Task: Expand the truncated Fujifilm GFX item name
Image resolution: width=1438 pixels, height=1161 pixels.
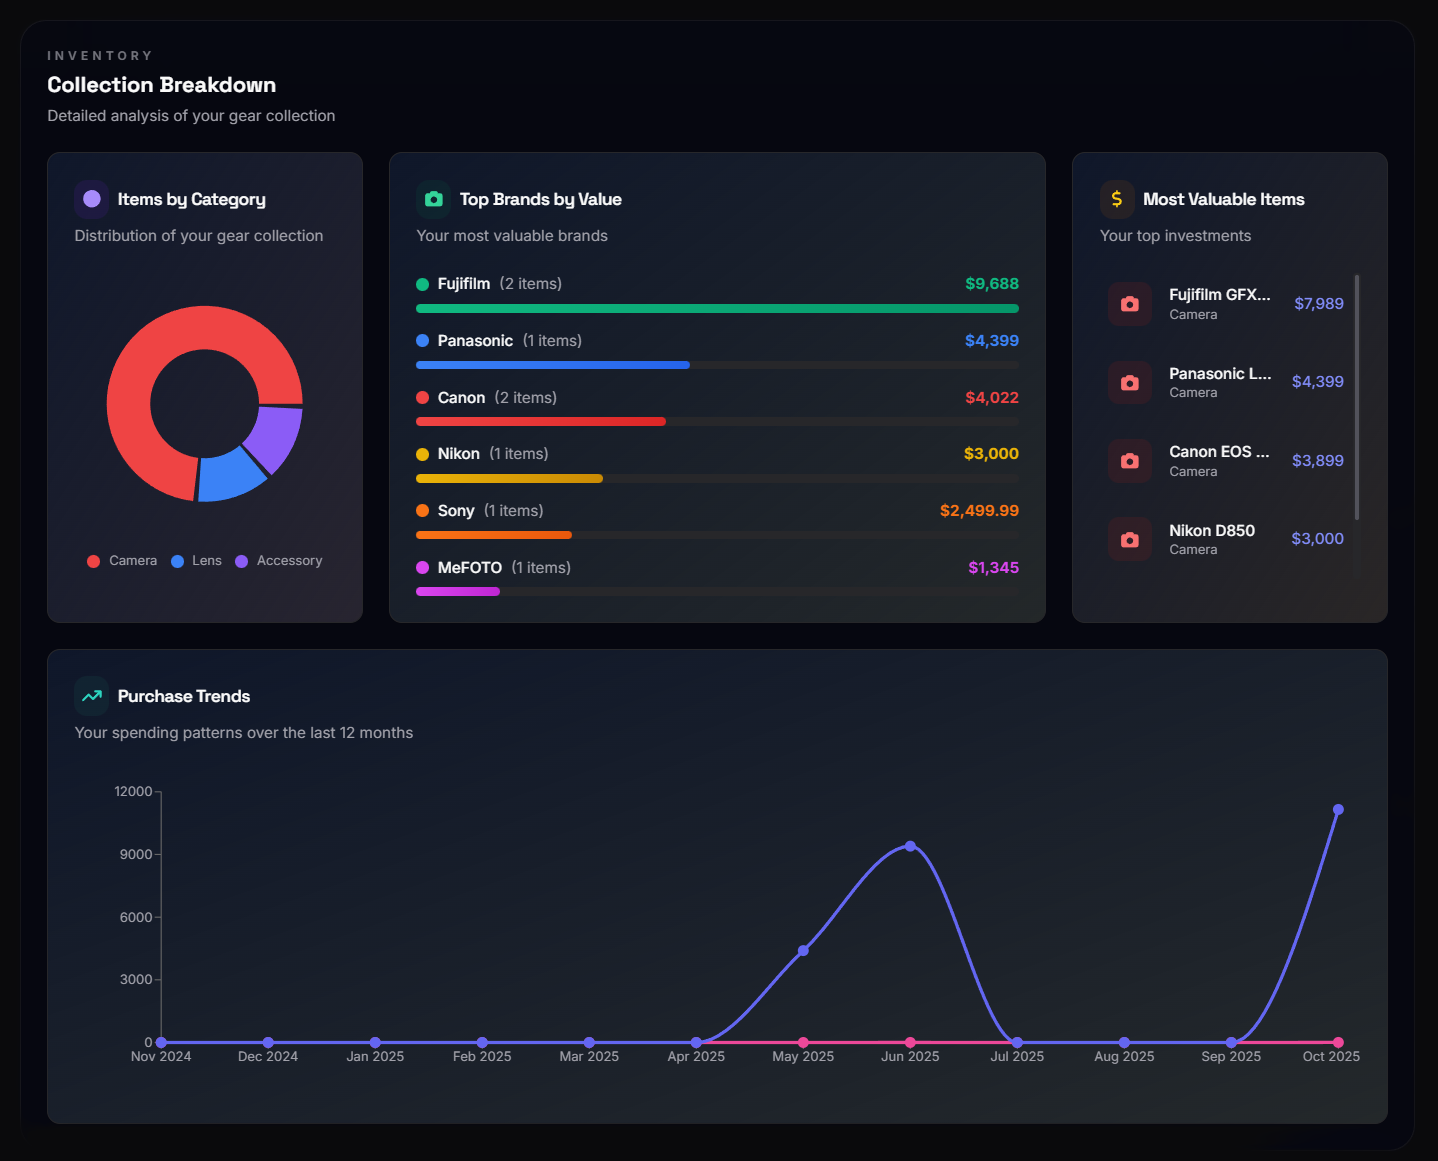Action: click(1219, 294)
